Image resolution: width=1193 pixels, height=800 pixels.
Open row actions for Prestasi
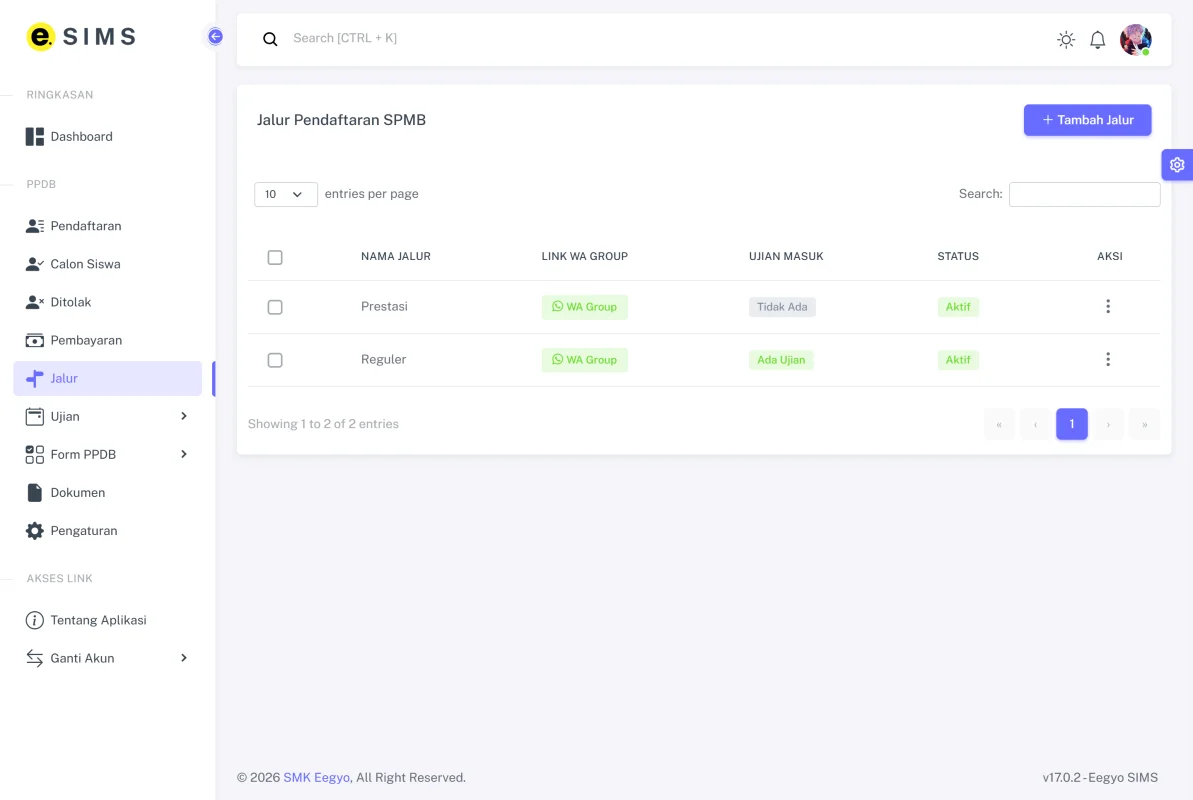[1108, 306]
